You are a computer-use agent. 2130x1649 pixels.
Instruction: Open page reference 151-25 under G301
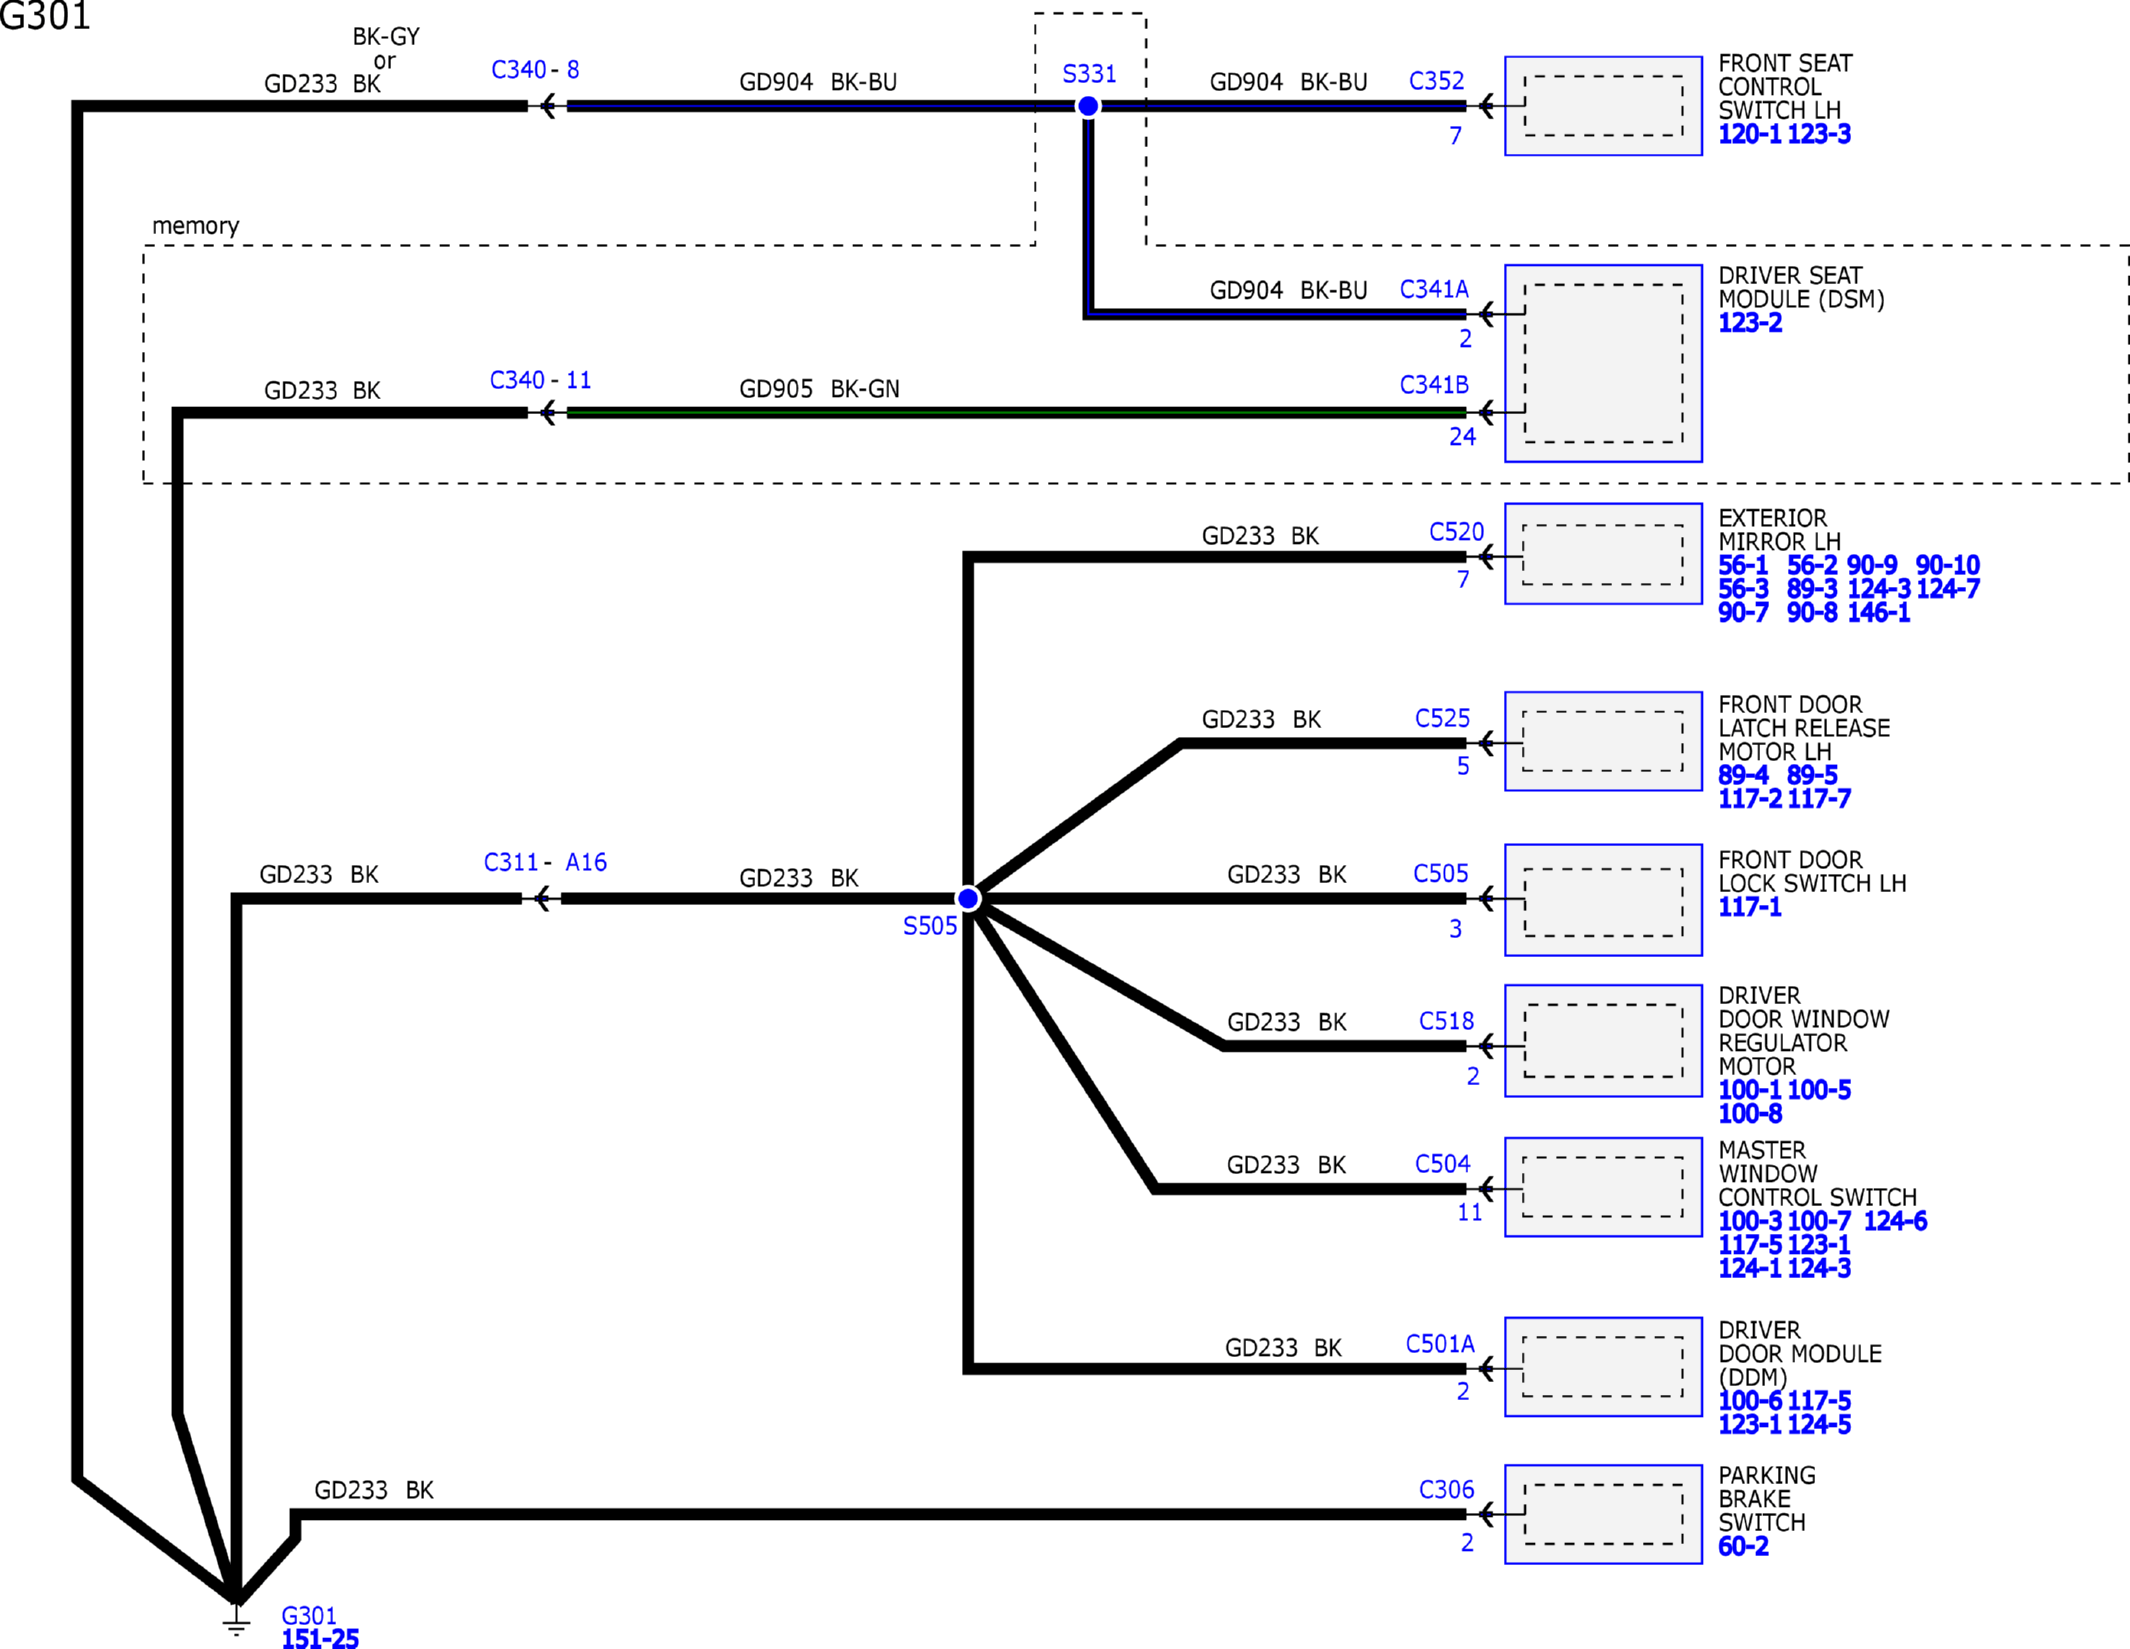320,1638
